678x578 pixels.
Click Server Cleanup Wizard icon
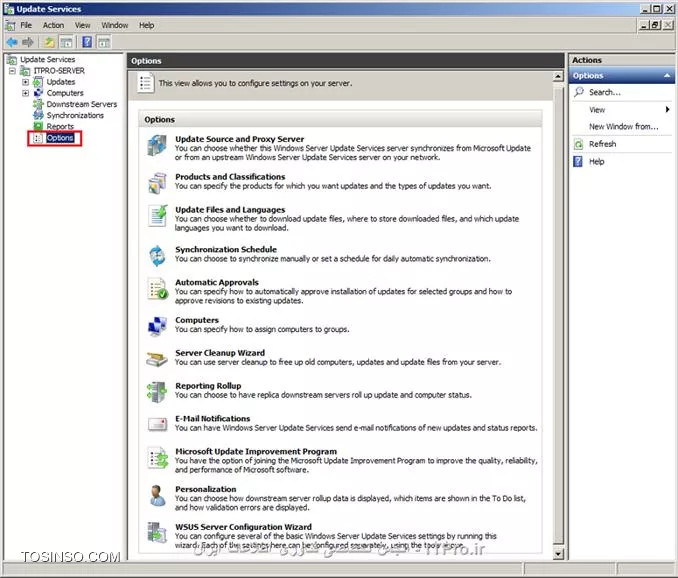click(x=157, y=359)
